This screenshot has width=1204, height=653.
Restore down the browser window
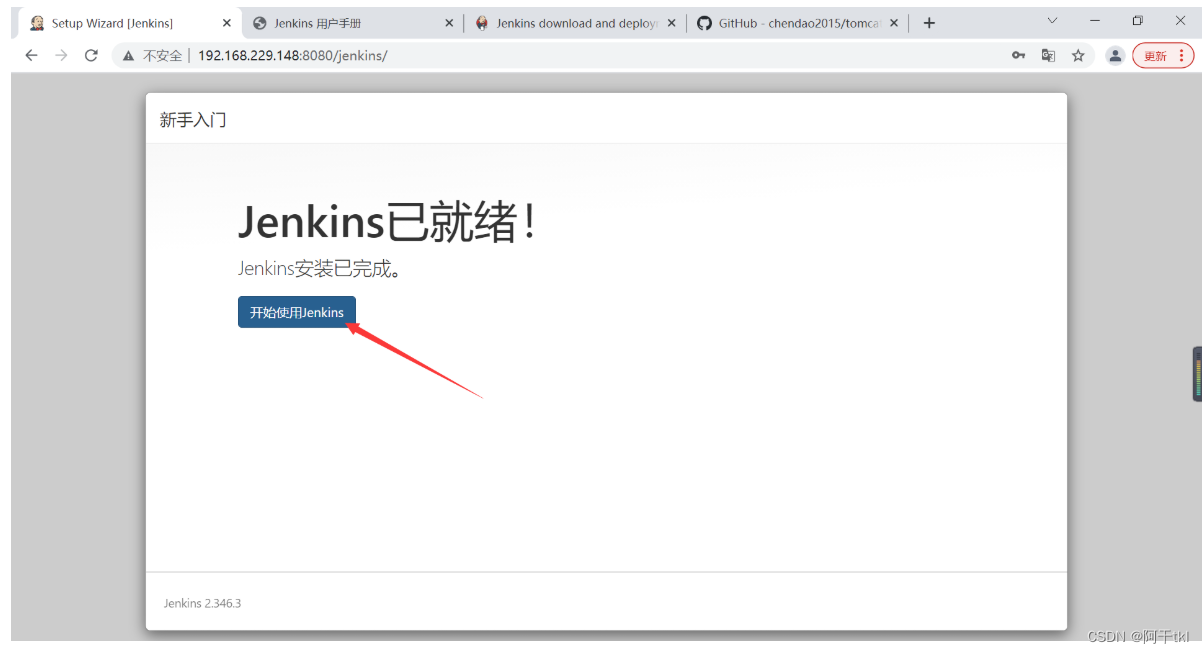click(x=1137, y=21)
